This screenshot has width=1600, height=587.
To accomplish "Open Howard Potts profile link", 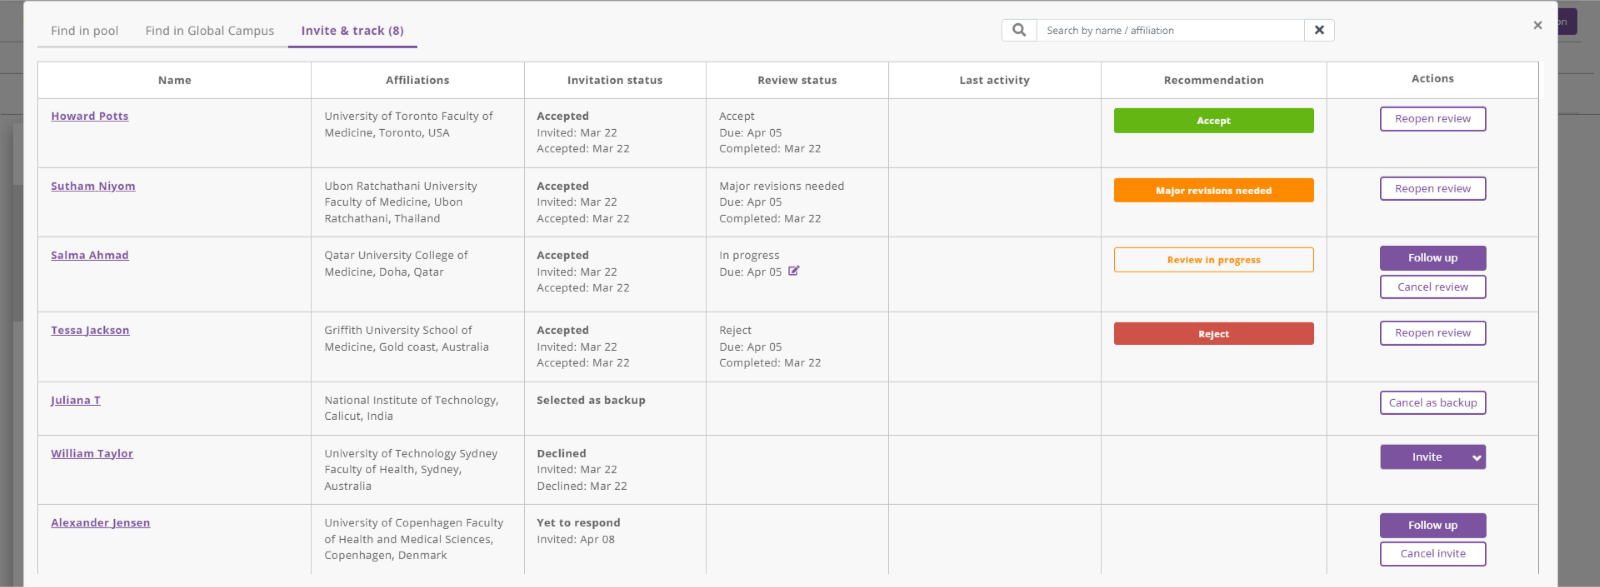I will click(x=90, y=116).
